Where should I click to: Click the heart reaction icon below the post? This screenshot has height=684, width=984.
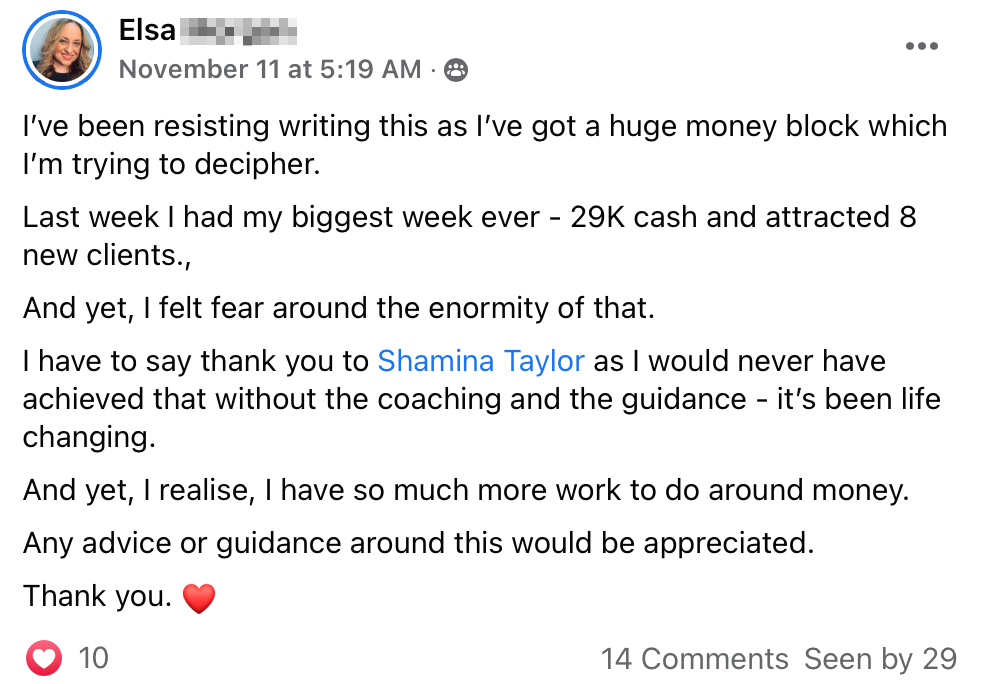tap(44, 658)
